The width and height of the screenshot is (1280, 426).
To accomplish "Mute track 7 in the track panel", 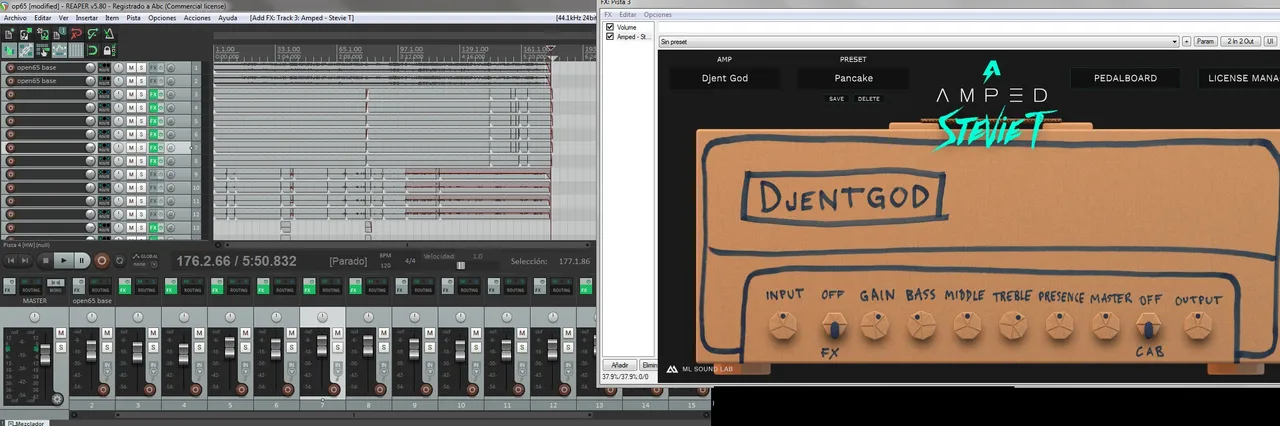I will point(132,147).
